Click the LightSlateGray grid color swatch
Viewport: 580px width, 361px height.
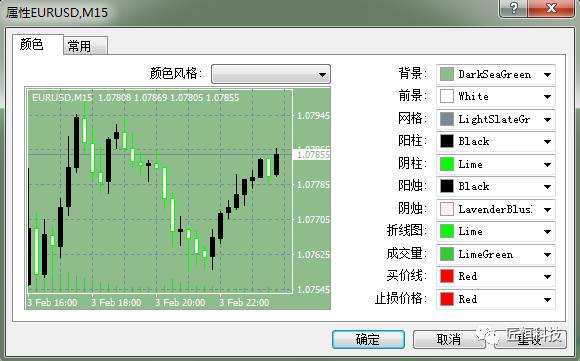(446, 119)
